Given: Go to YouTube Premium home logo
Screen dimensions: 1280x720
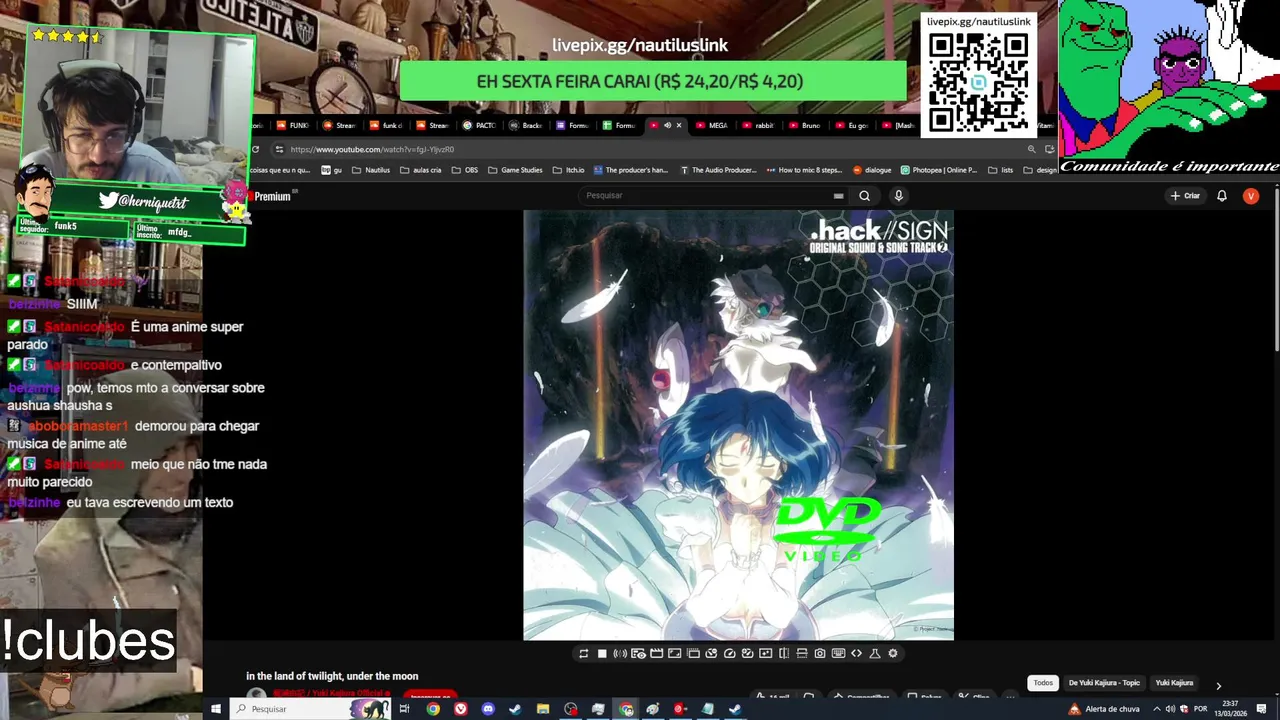Looking at the screenshot, I should tap(271, 197).
